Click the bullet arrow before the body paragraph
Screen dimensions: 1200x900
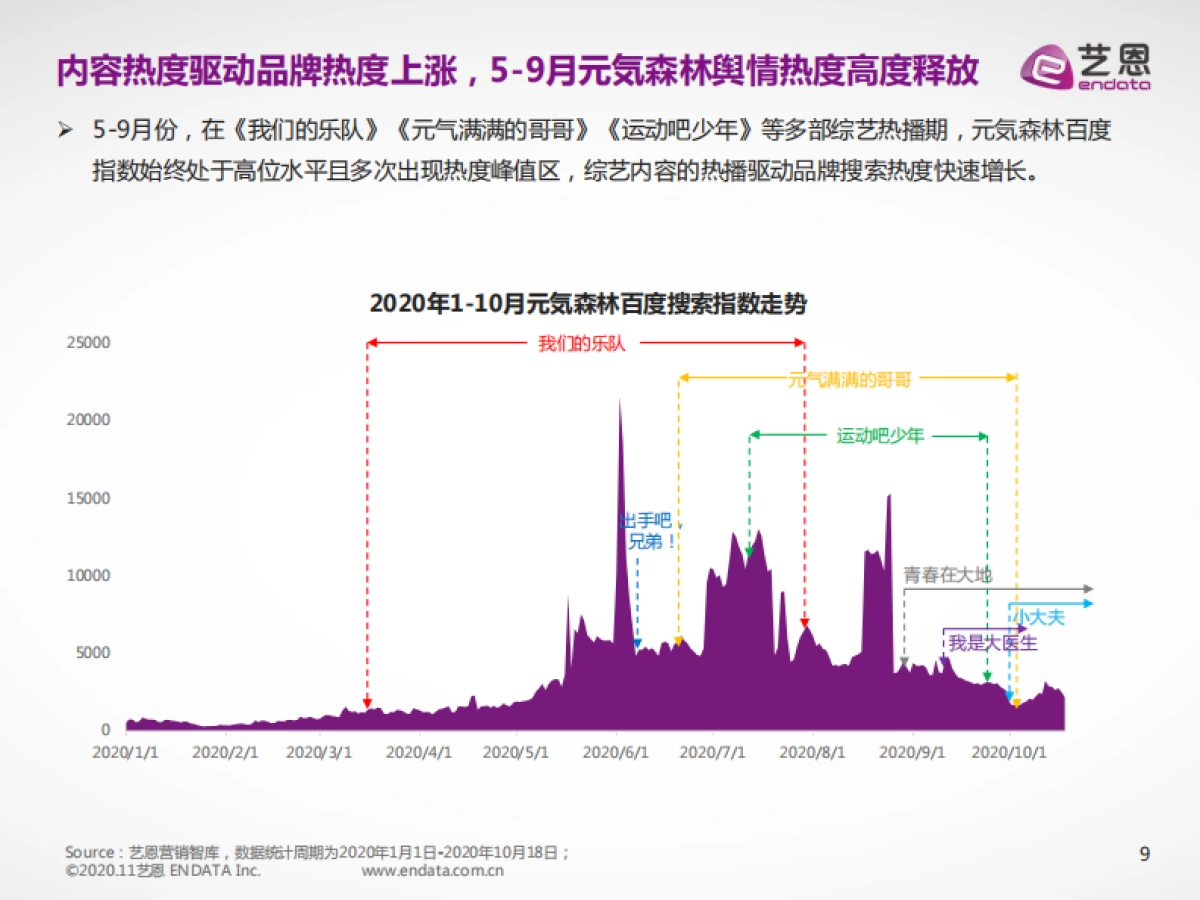pyautogui.click(x=66, y=126)
